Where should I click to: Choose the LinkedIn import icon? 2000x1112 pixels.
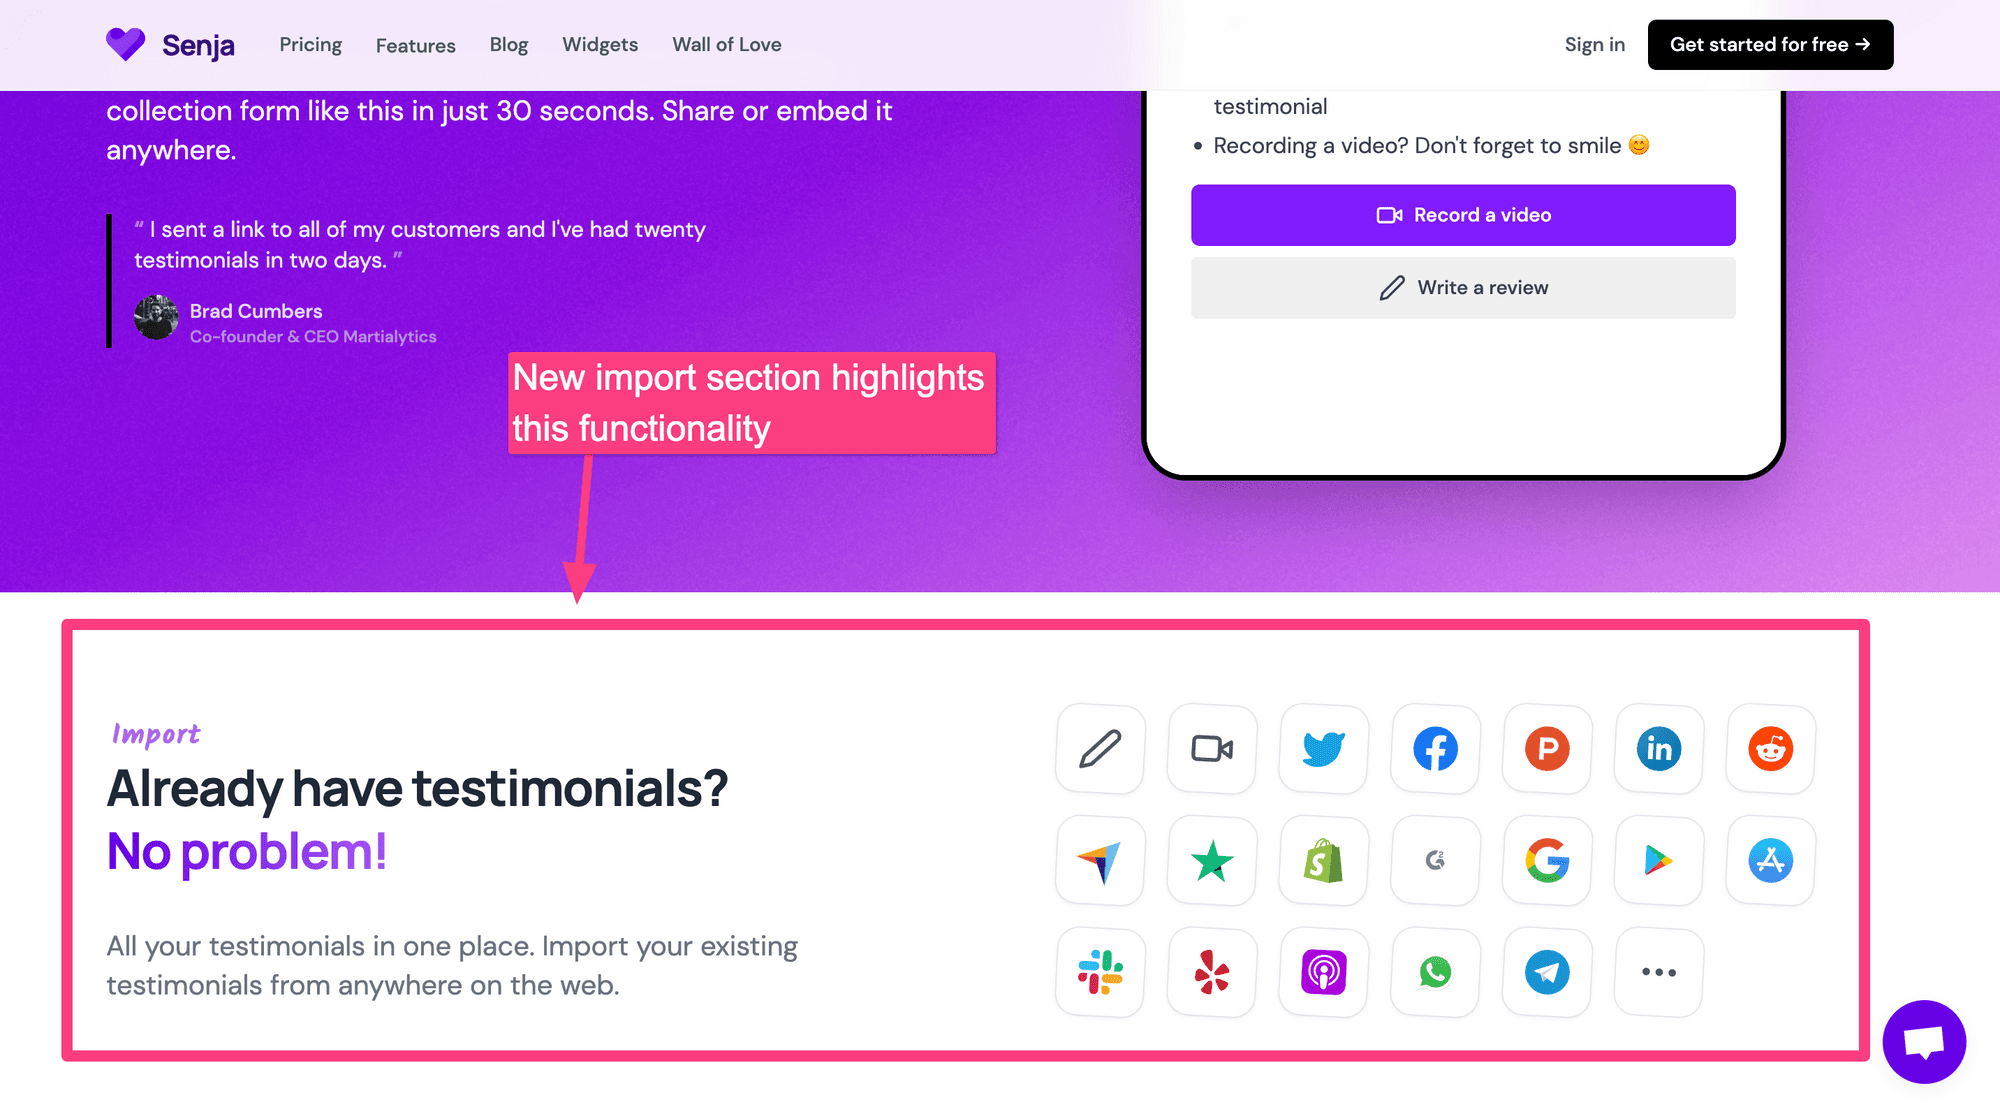(x=1659, y=749)
